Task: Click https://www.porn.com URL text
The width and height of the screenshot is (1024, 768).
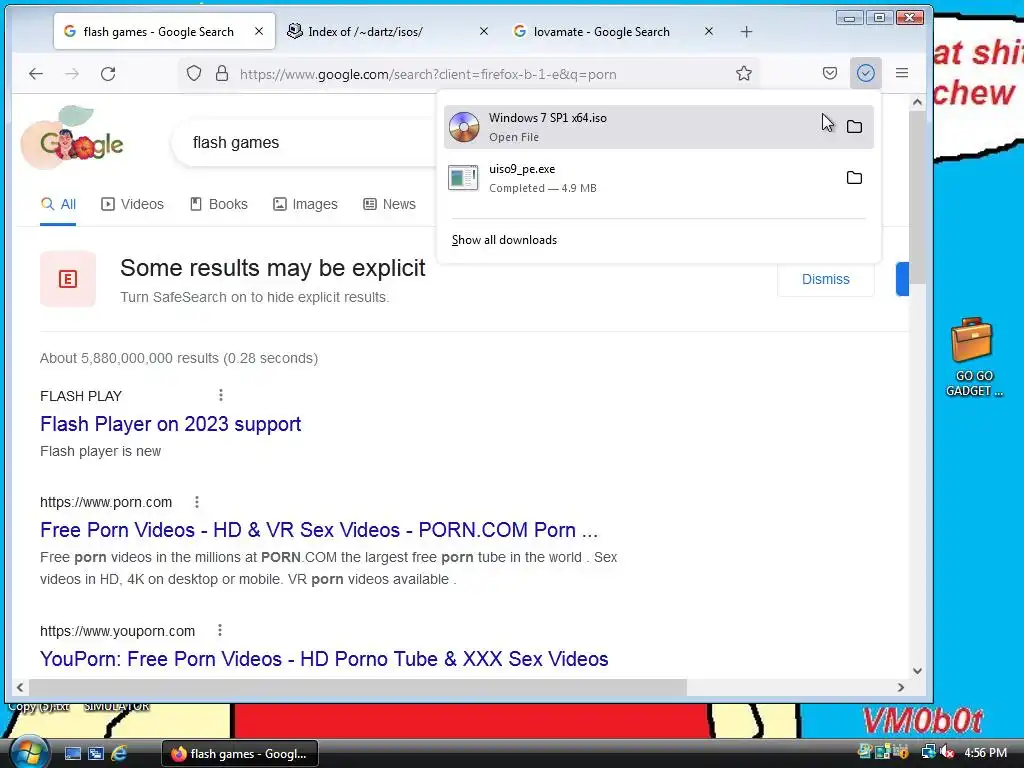Action: click(106, 502)
